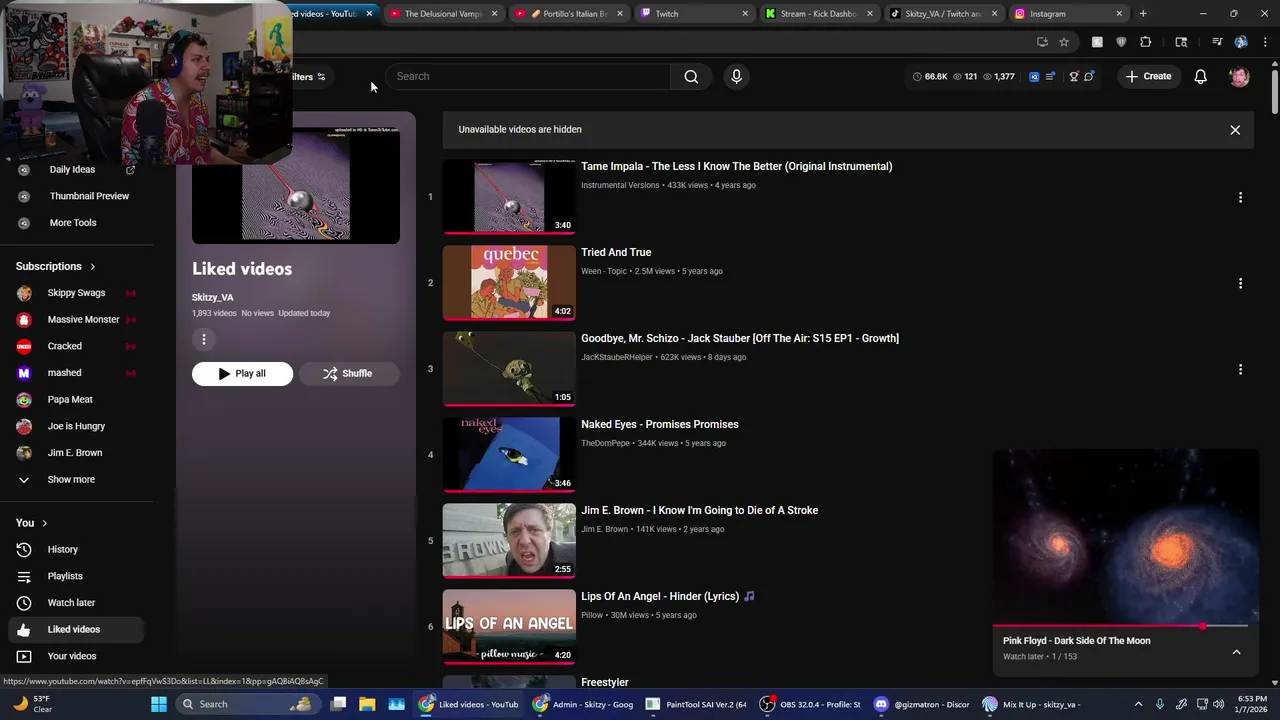Switch to Portillo's Italian Beef tab
The image size is (1280, 720).
(x=569, y=14)
